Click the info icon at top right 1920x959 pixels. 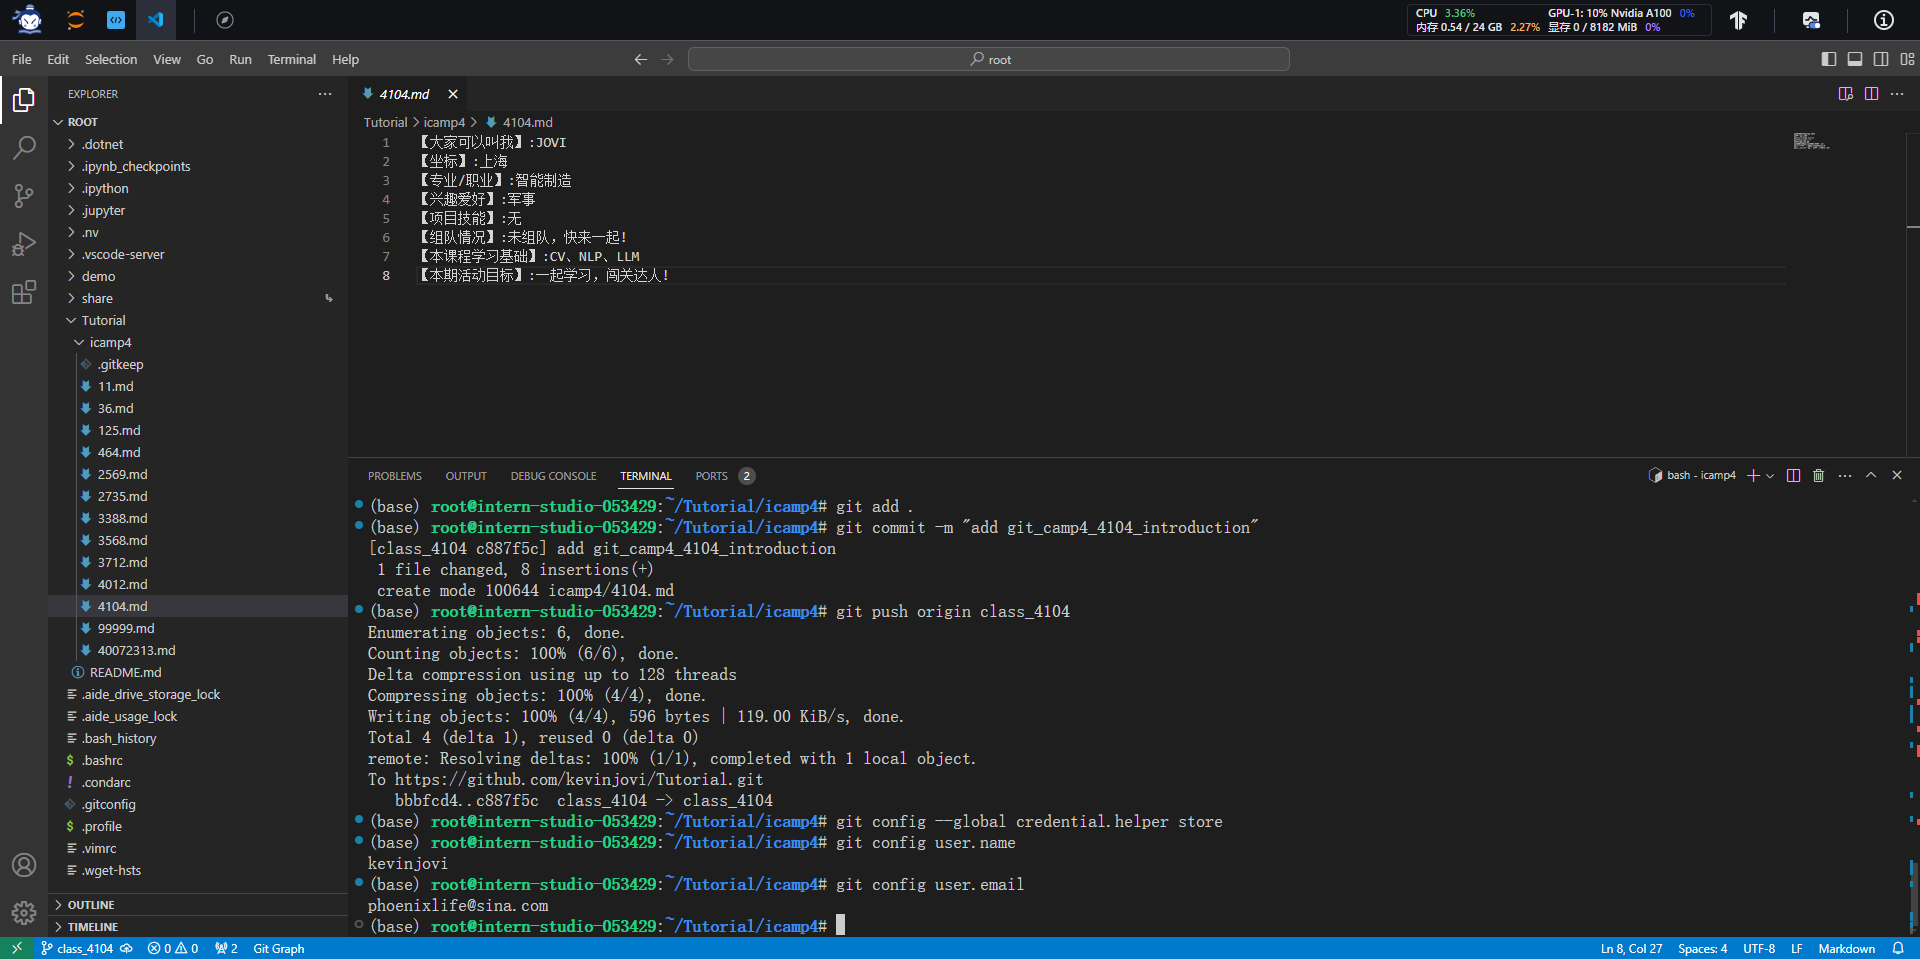point(1883,20)
